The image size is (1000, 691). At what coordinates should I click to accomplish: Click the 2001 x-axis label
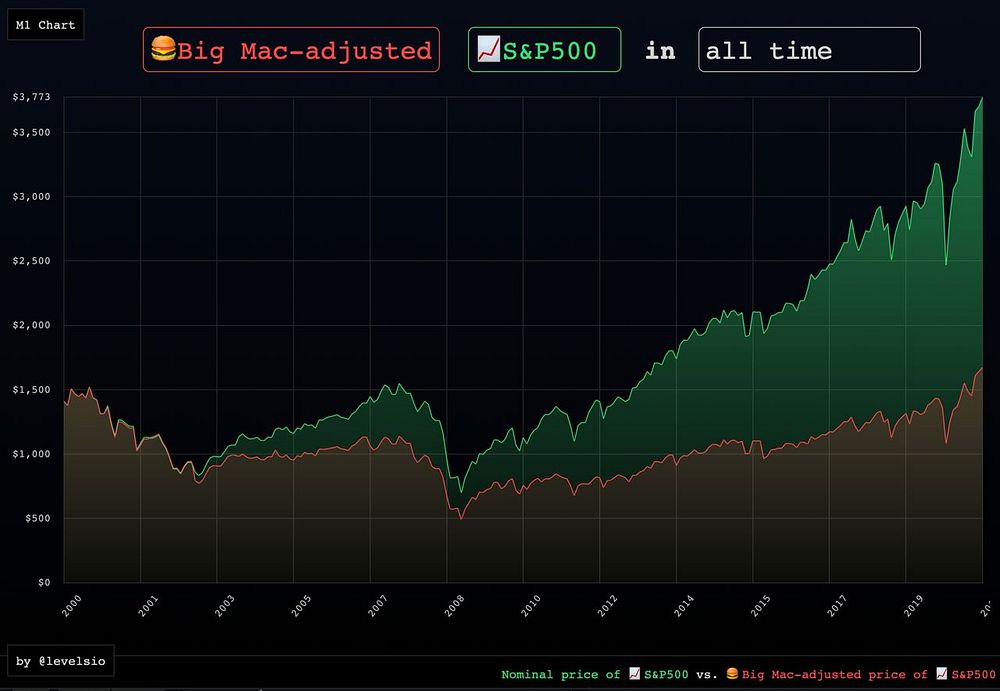coord(148,606)
